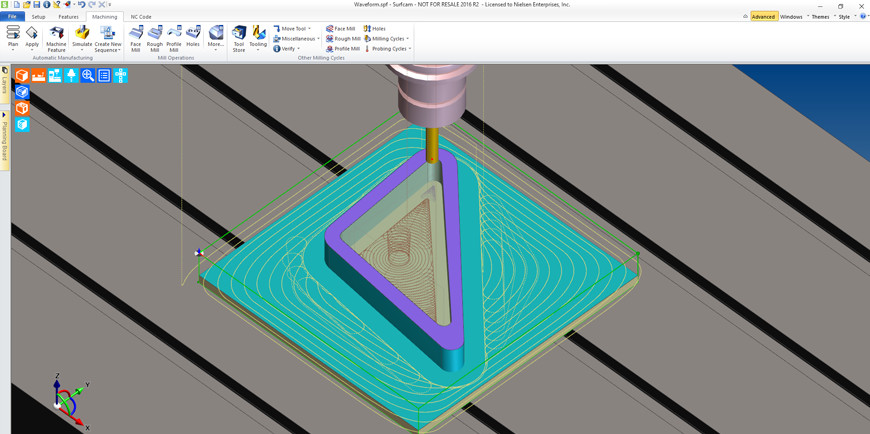Toggle the Advanced mode button
This screenshot has width=870, height=434.
pos(764,17)
